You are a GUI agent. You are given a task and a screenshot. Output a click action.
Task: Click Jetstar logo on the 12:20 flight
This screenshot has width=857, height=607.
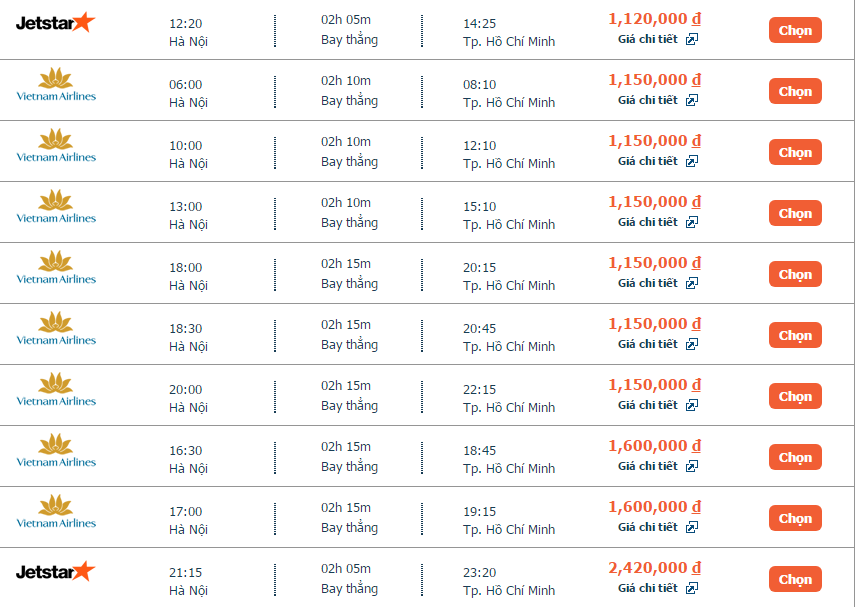coord(55,22)
